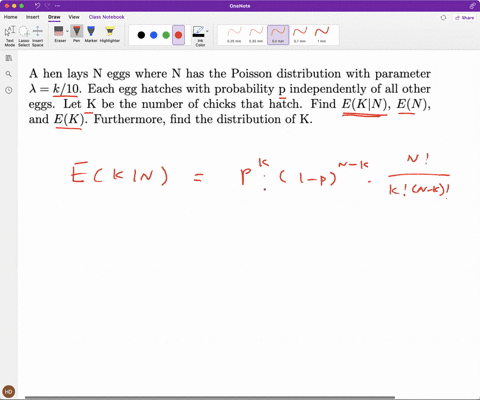
Task: Click the macOS green fullscreen button
Action: click(22, 6)
